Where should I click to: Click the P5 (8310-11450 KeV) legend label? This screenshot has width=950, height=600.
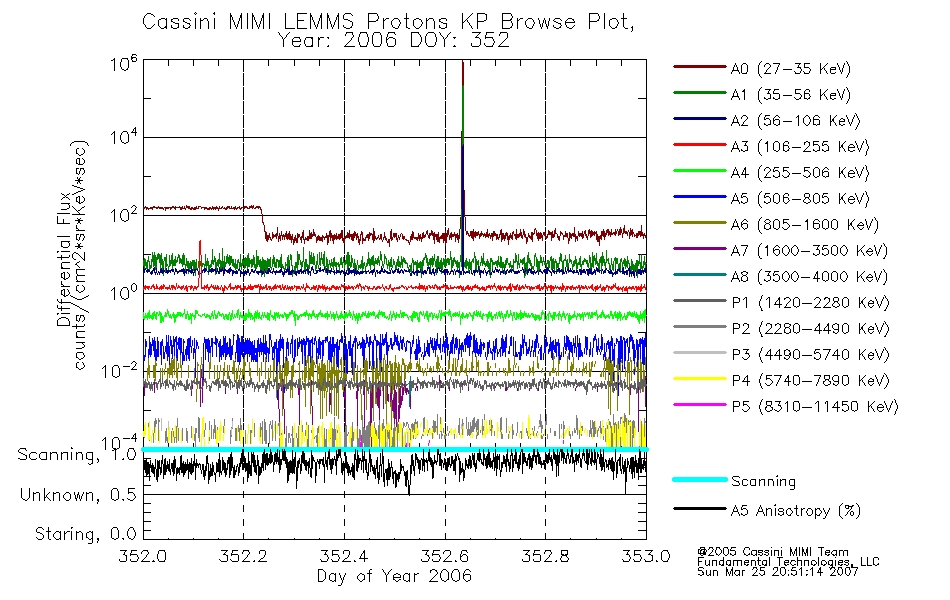tap(815, 407)
